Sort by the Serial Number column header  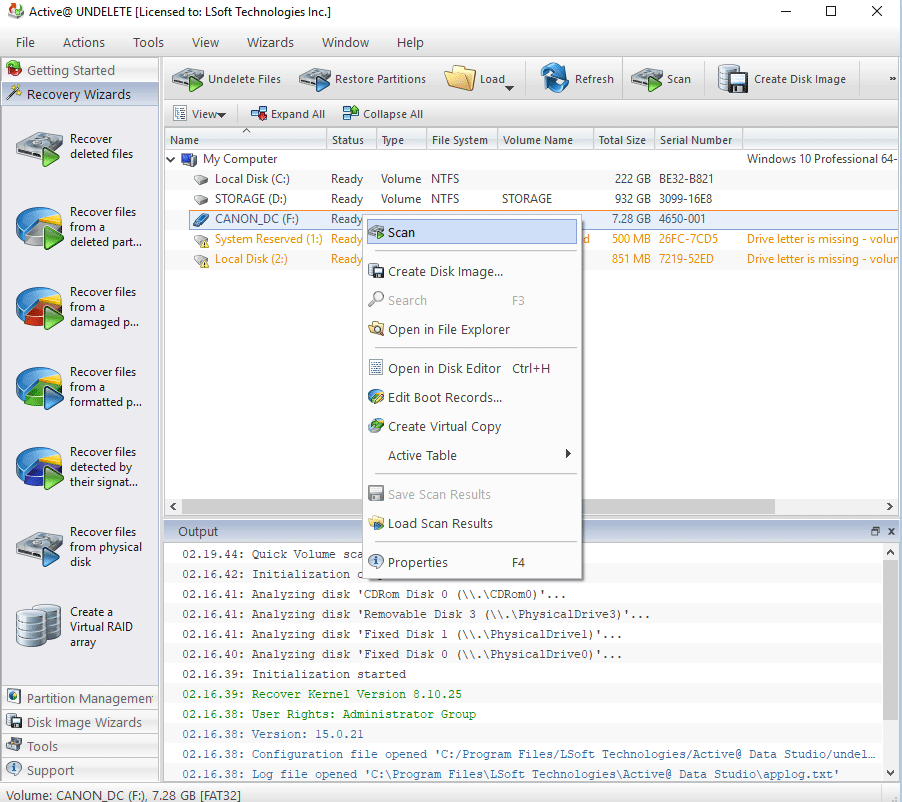tap(699, 140)
